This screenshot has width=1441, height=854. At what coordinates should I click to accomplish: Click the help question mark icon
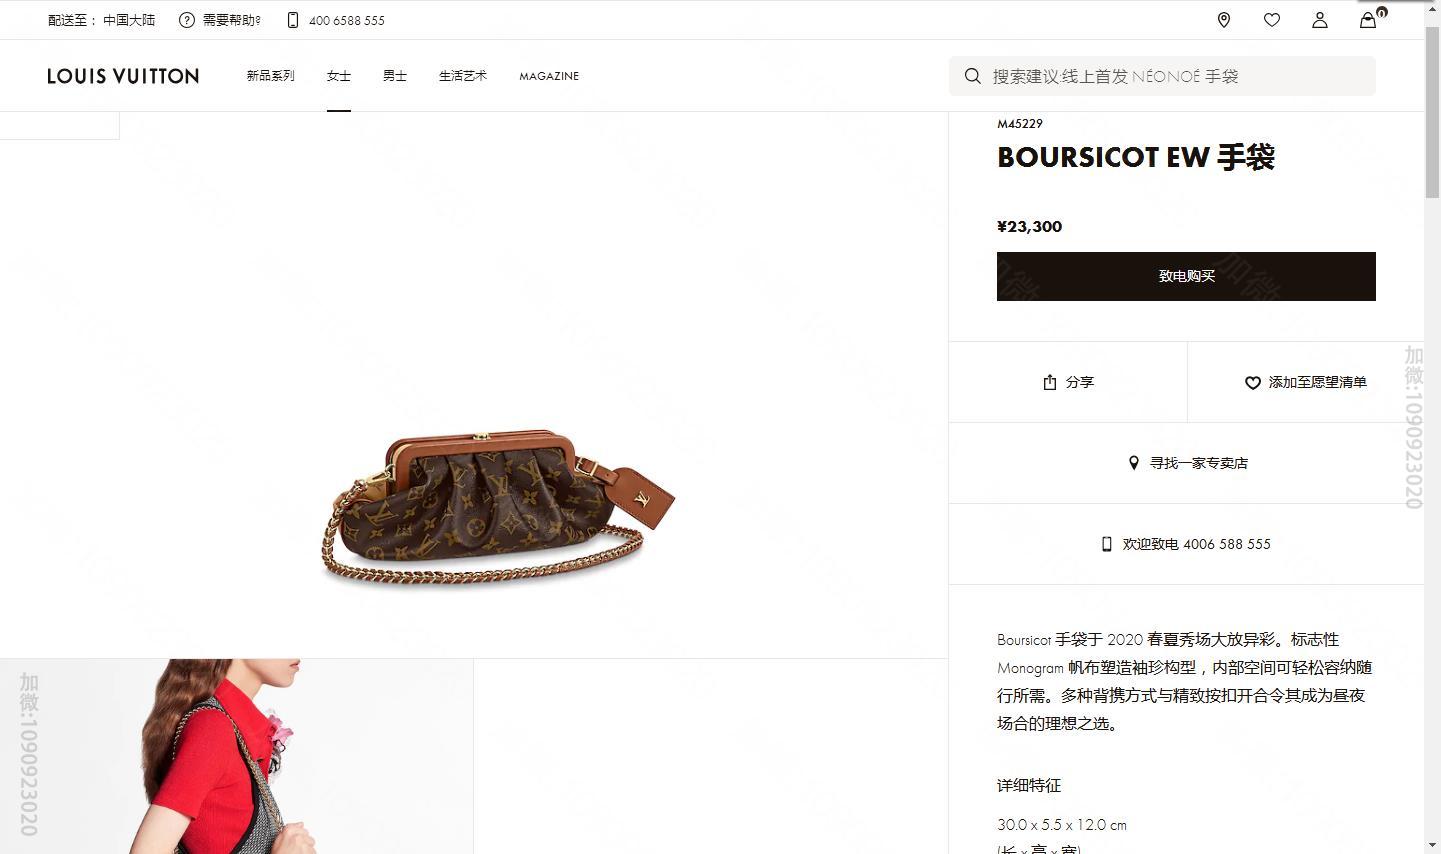186,20
